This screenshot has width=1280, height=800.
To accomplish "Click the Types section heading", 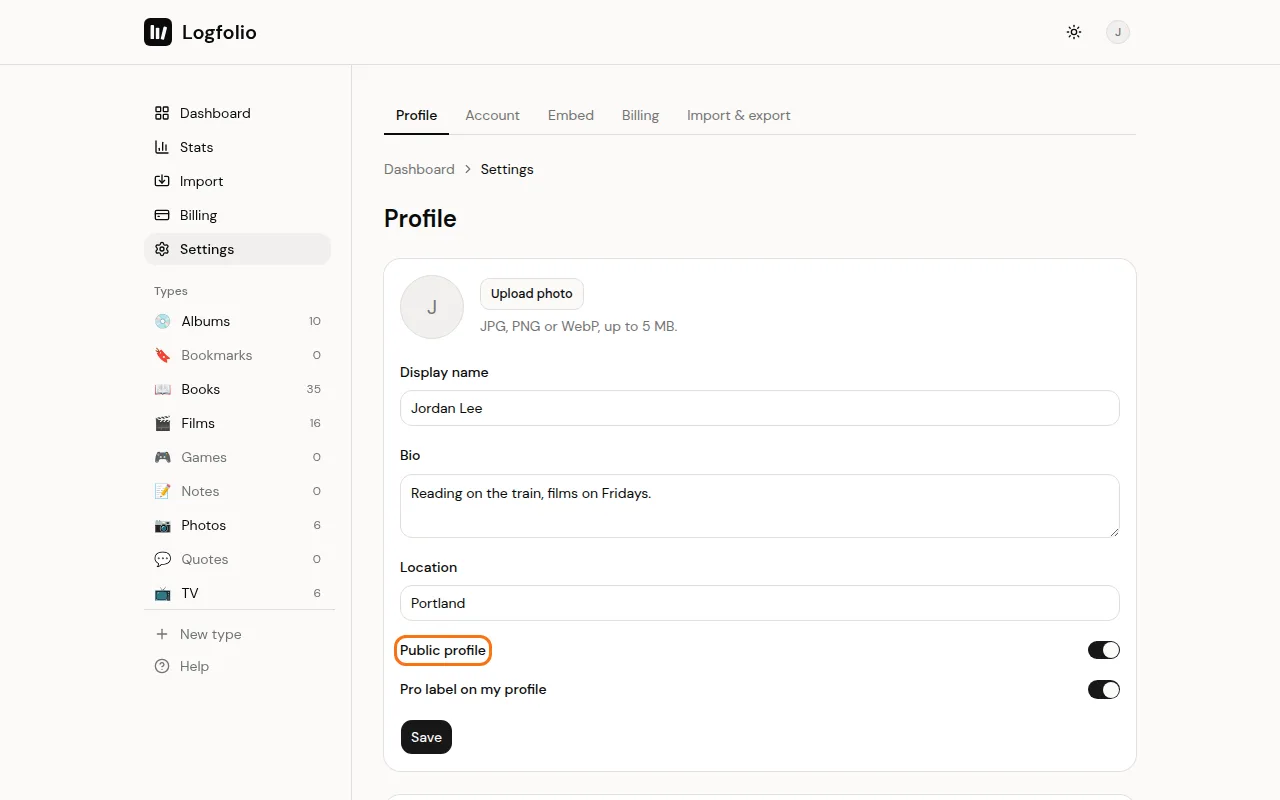I will (x=171, y=291).
